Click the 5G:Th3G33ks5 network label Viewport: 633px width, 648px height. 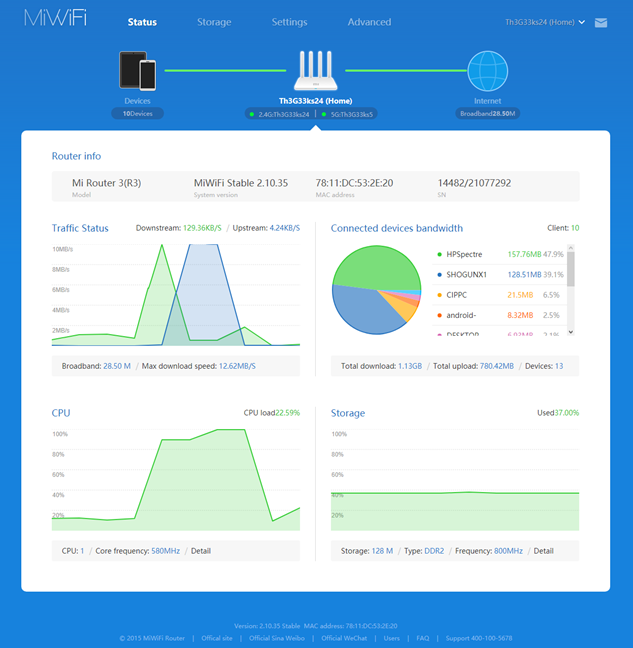point(352,114)
